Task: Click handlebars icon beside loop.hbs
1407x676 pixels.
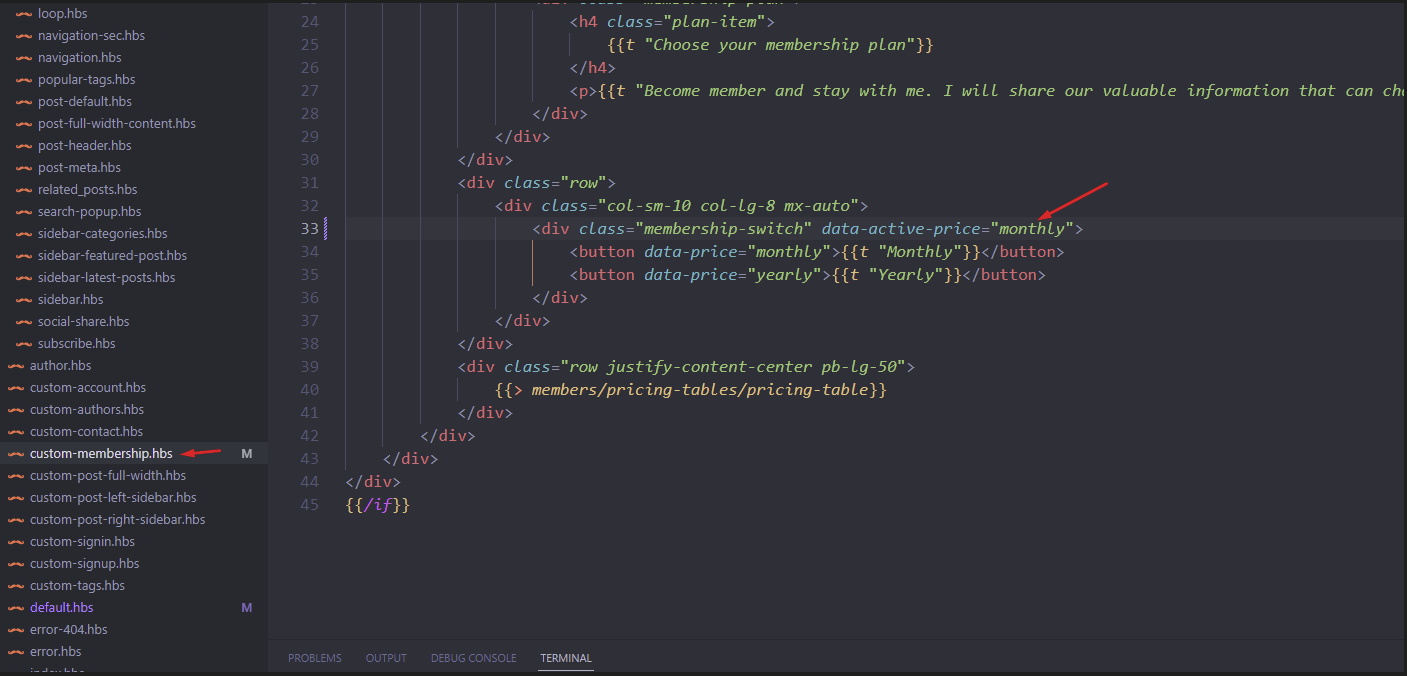Action: (23, 13)
